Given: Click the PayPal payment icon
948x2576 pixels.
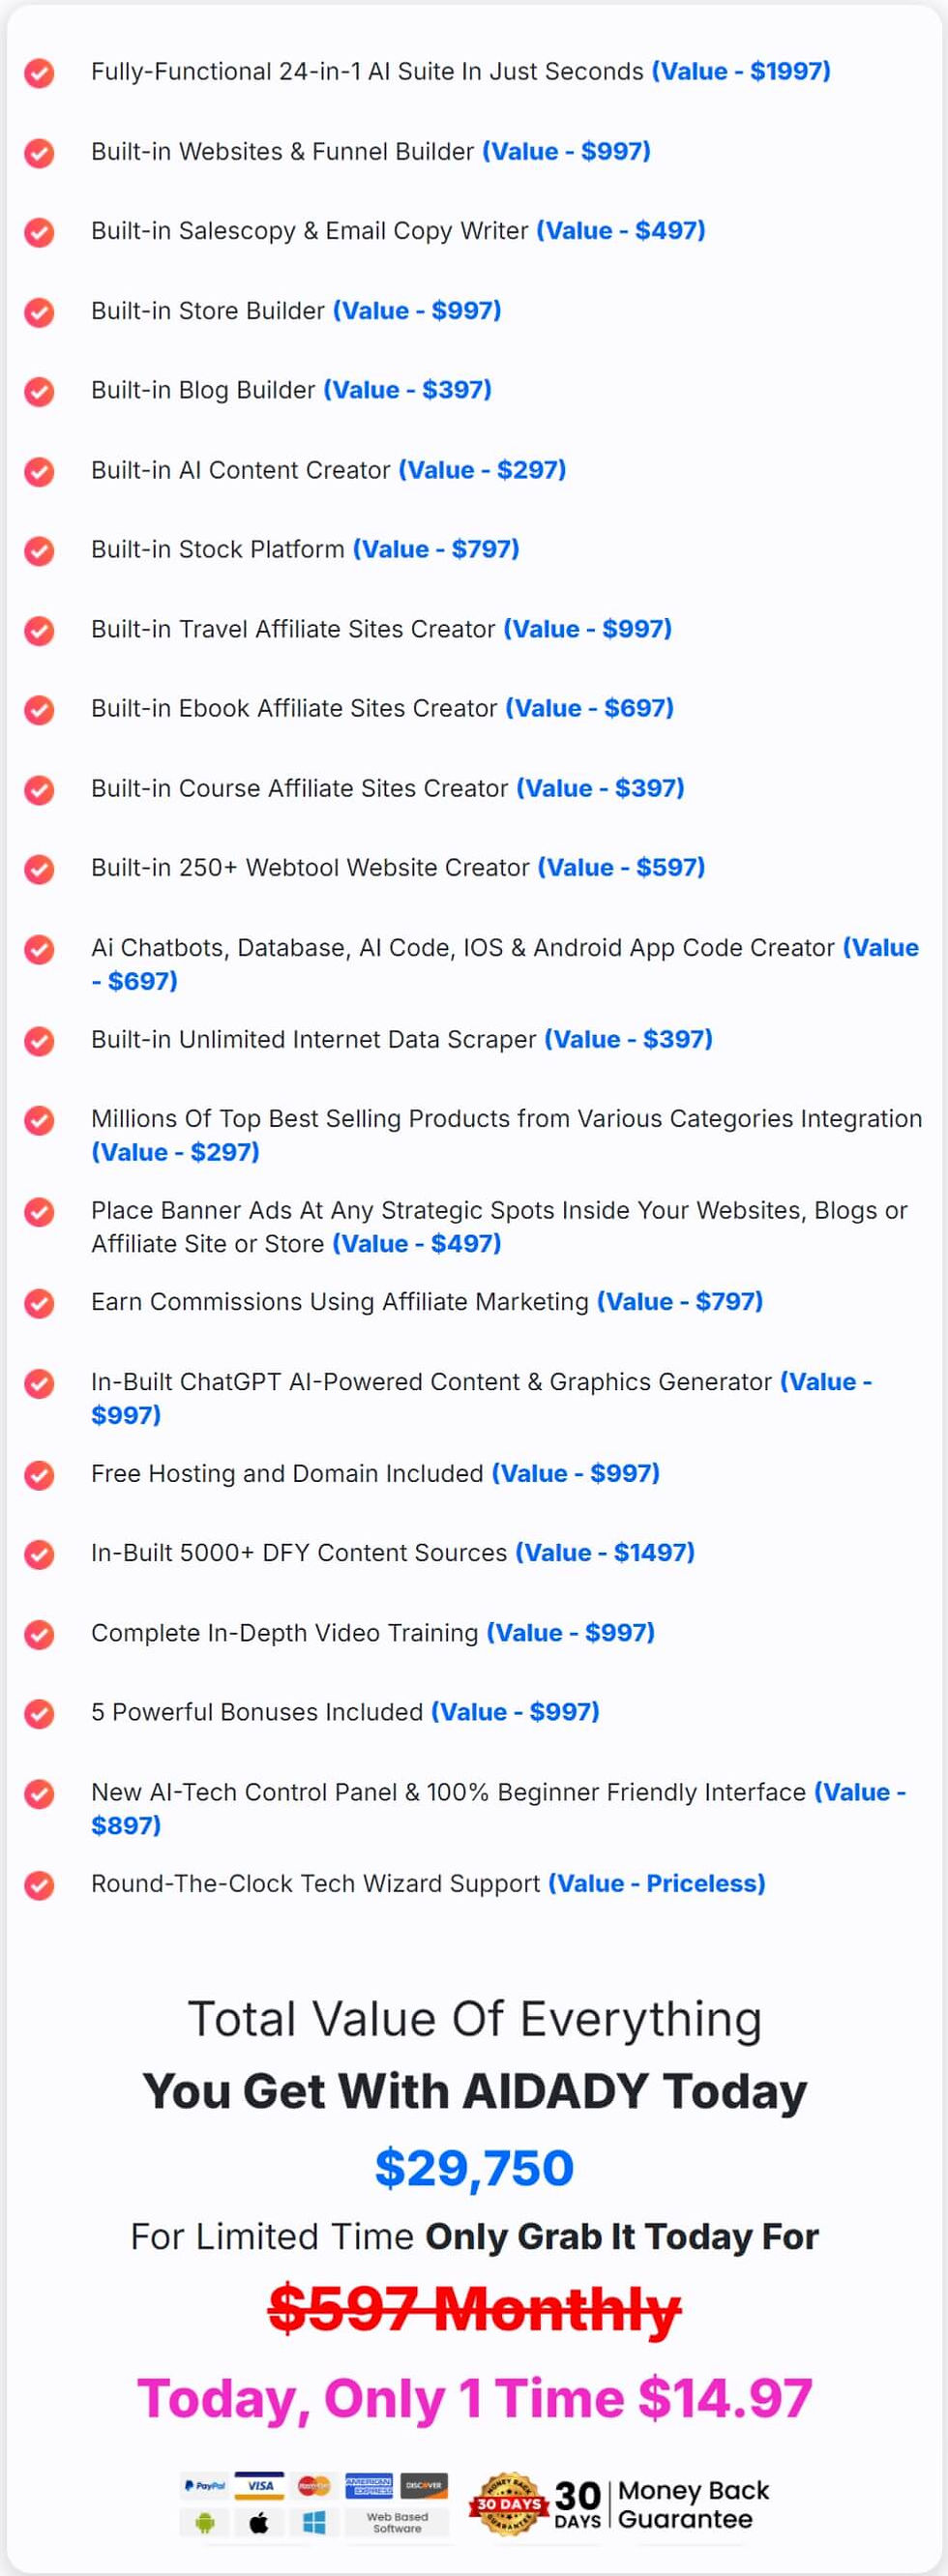Looking at the screenshot, I should (x=205, y=2486).
